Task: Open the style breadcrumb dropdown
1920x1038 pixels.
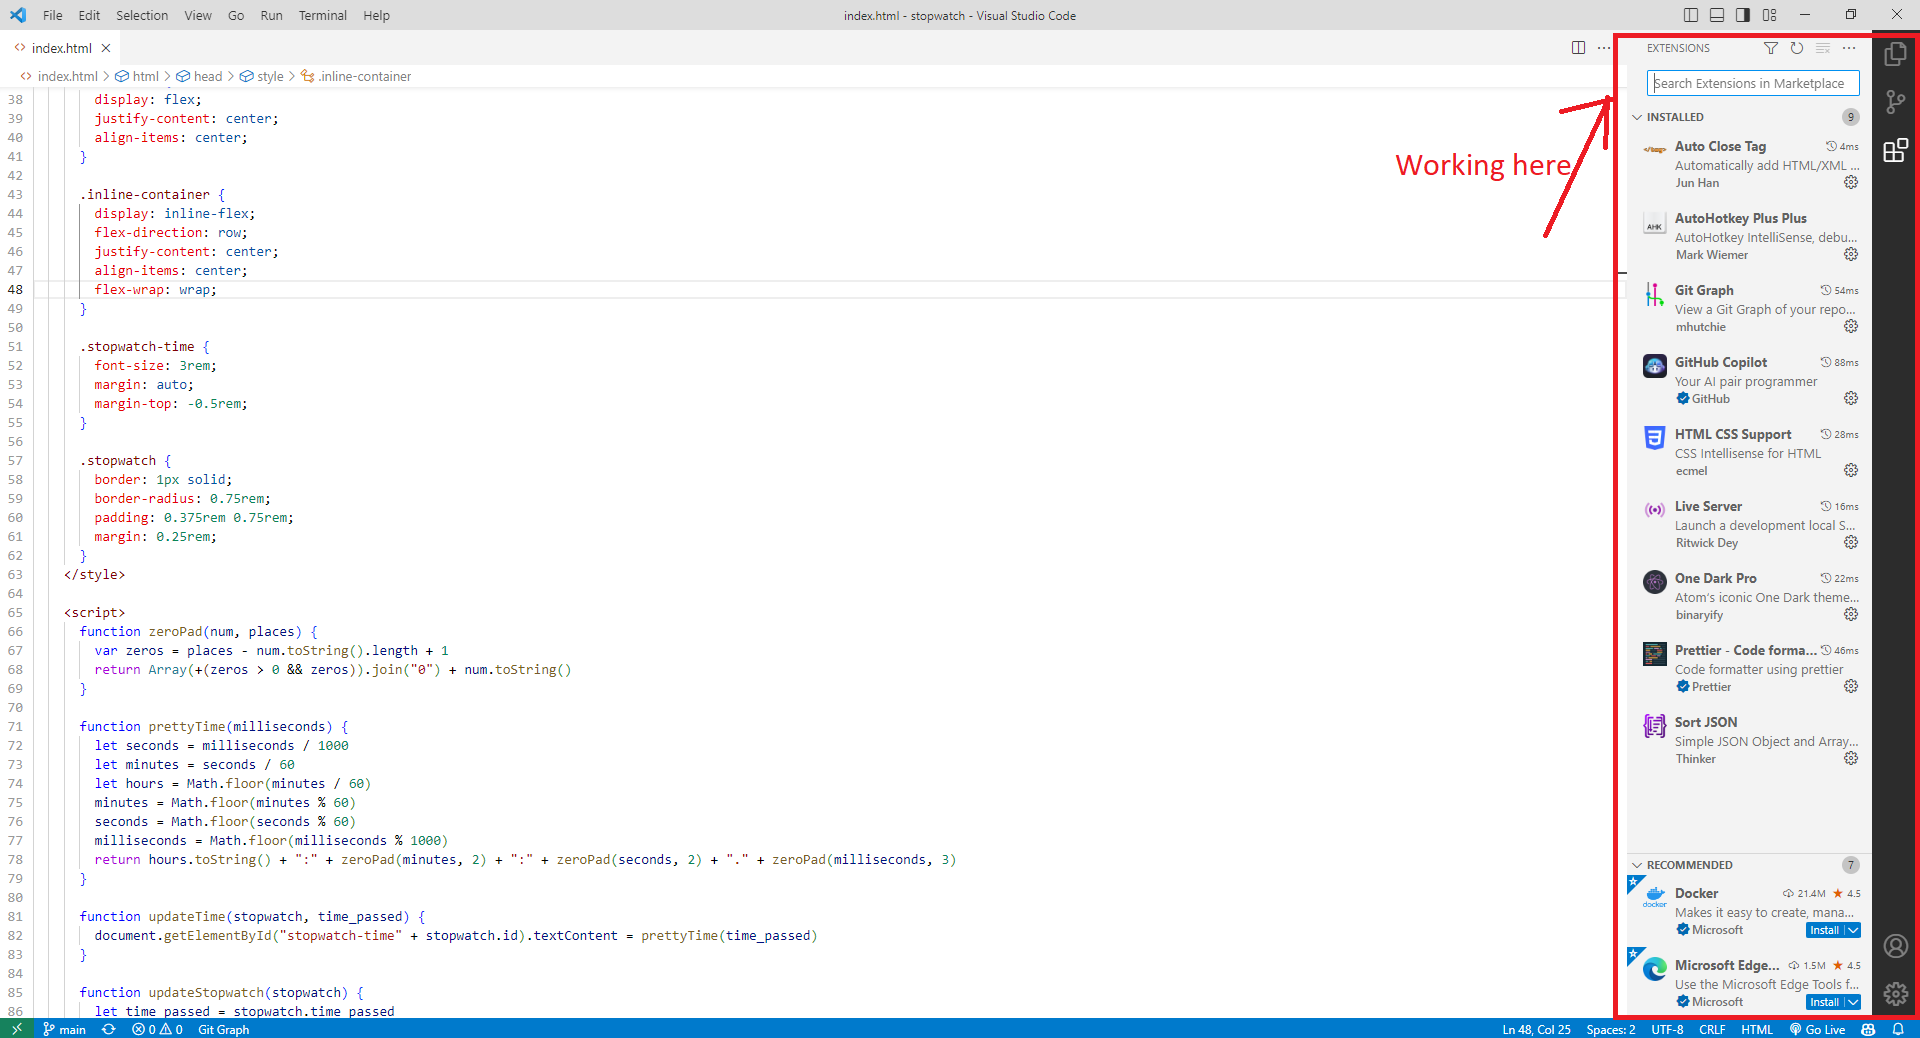Action: (269, 76)
